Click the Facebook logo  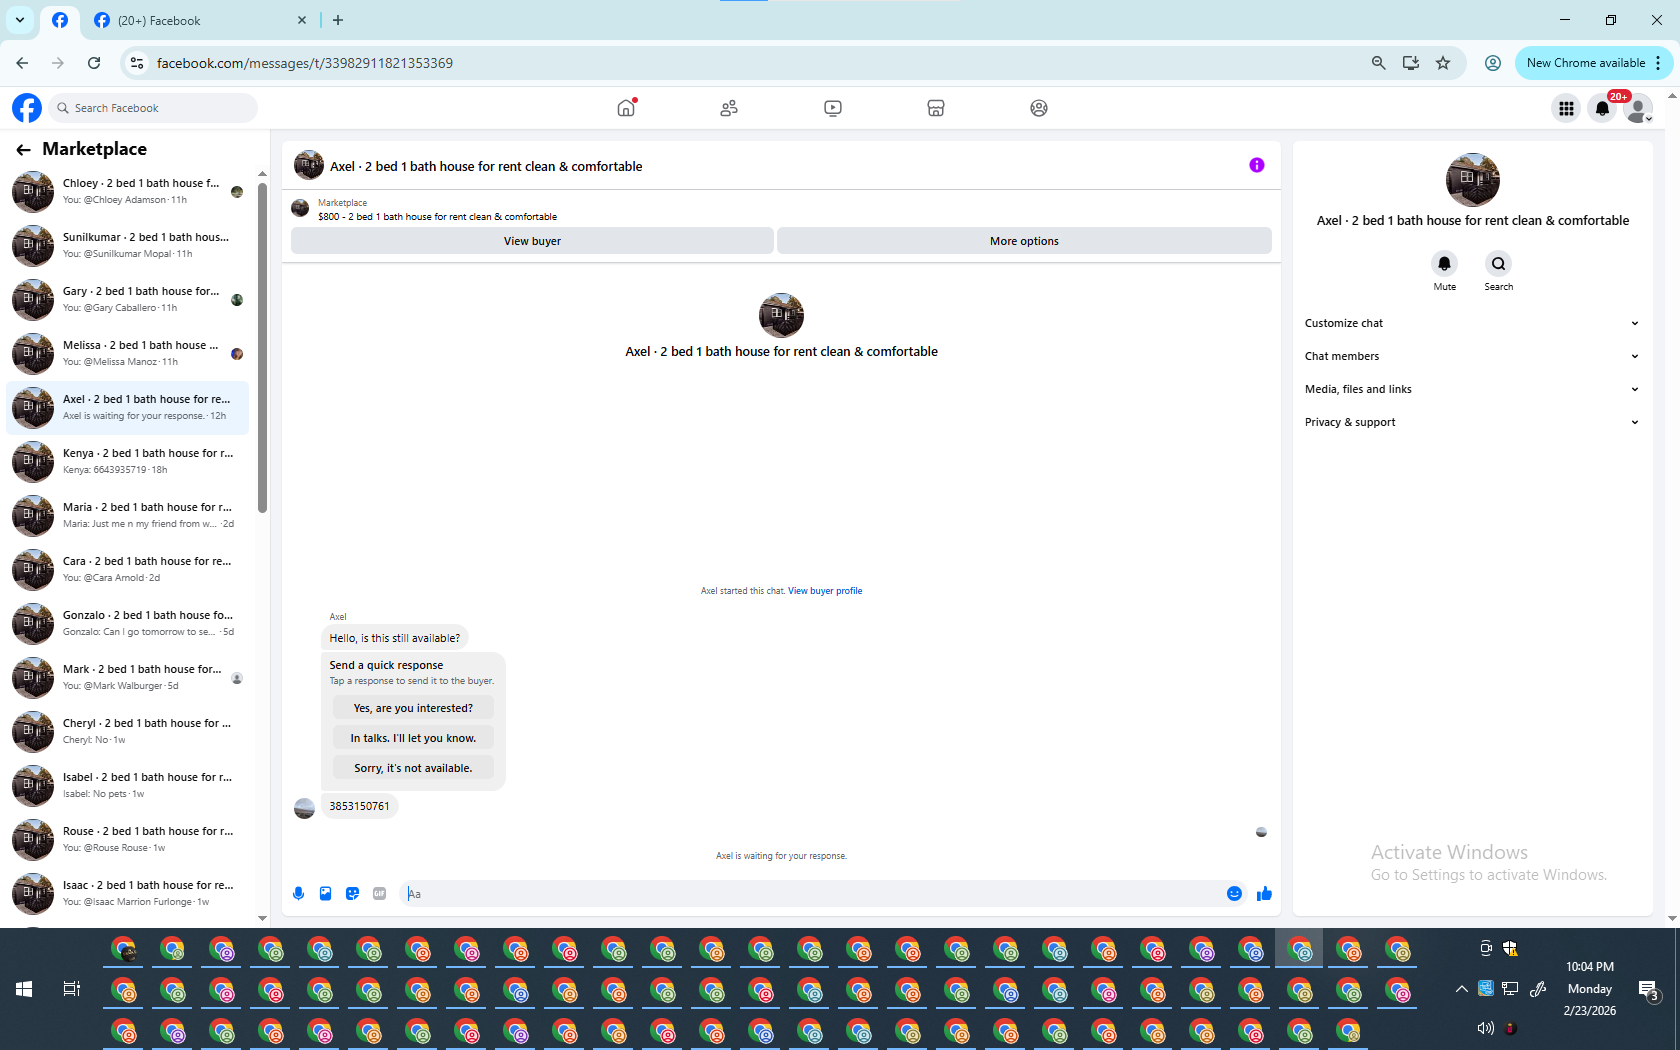click(27, 108)
